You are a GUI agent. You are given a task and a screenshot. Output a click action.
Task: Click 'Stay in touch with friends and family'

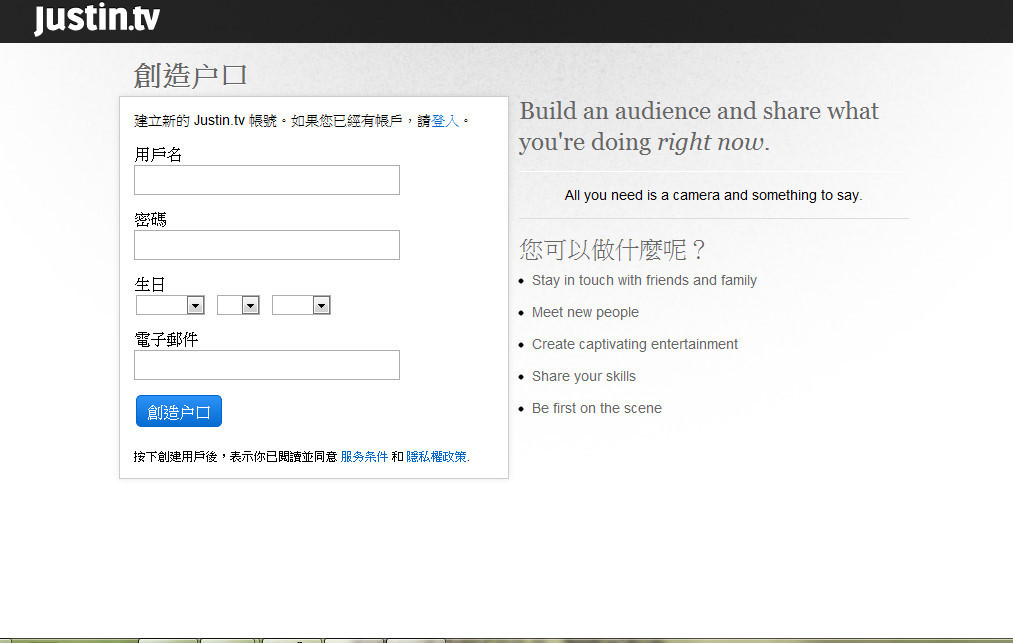(644, 280)
